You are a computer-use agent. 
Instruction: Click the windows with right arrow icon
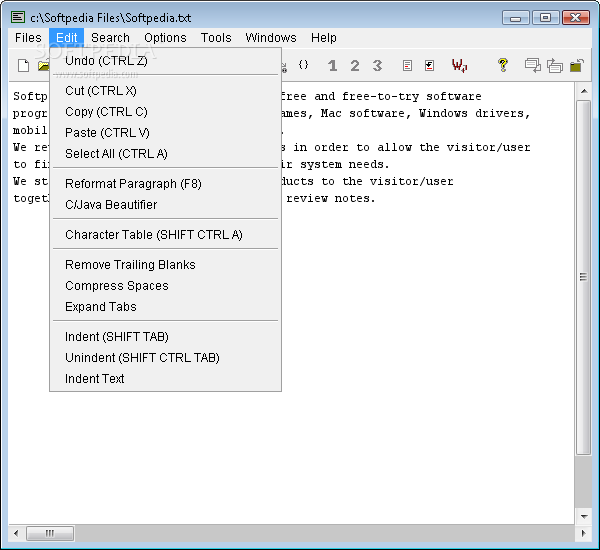pos(554,65)
